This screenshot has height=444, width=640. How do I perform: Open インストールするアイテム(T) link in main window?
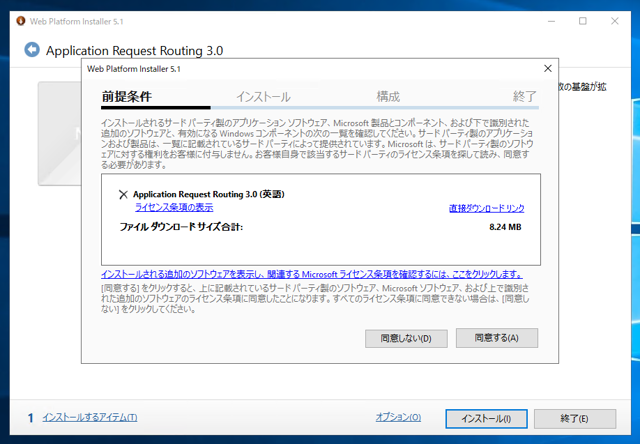click(x=90, y=417)
